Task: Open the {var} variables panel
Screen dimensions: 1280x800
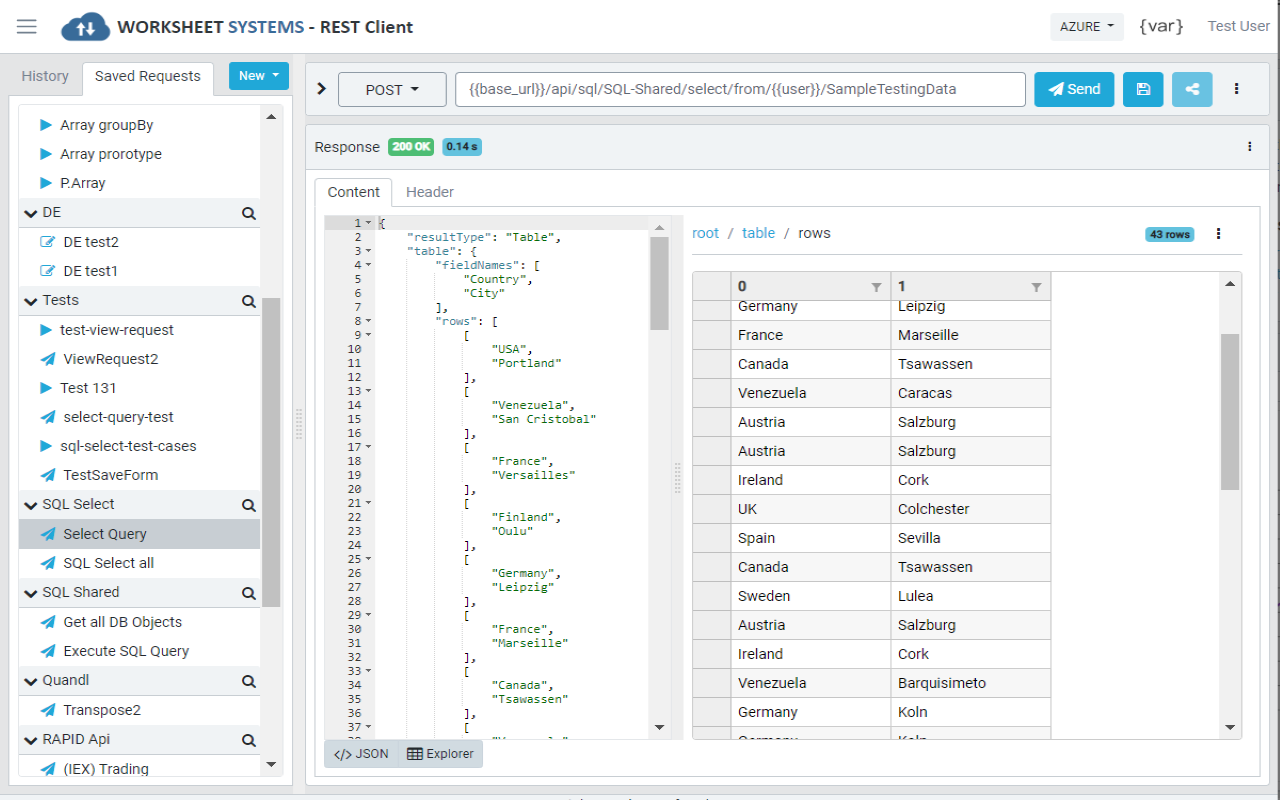Action: [1161, 27]
